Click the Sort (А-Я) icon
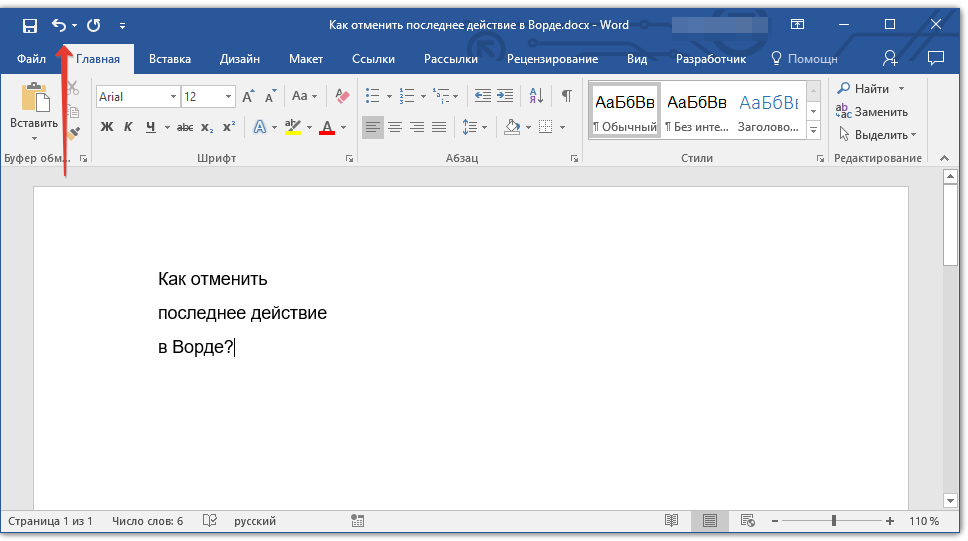The height and width of the screenshot is (541, 968). pos(536,96)
